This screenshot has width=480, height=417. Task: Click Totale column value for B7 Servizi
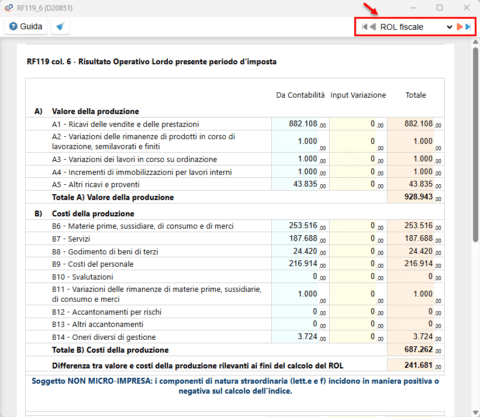coord(418,238)
